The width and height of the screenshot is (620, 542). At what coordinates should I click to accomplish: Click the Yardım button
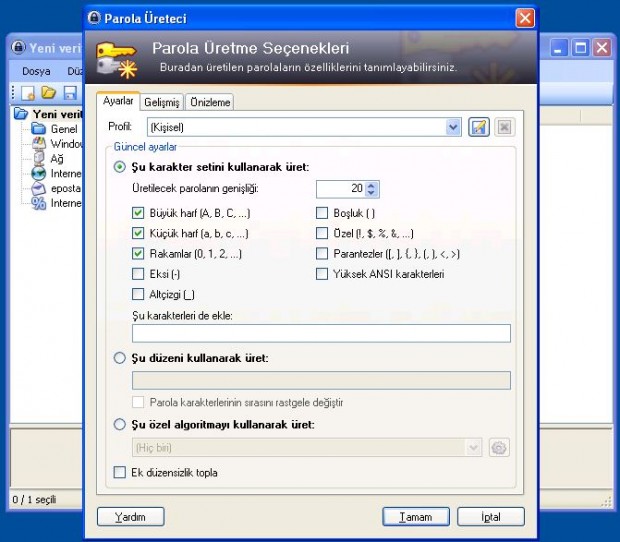pos(130,517)
